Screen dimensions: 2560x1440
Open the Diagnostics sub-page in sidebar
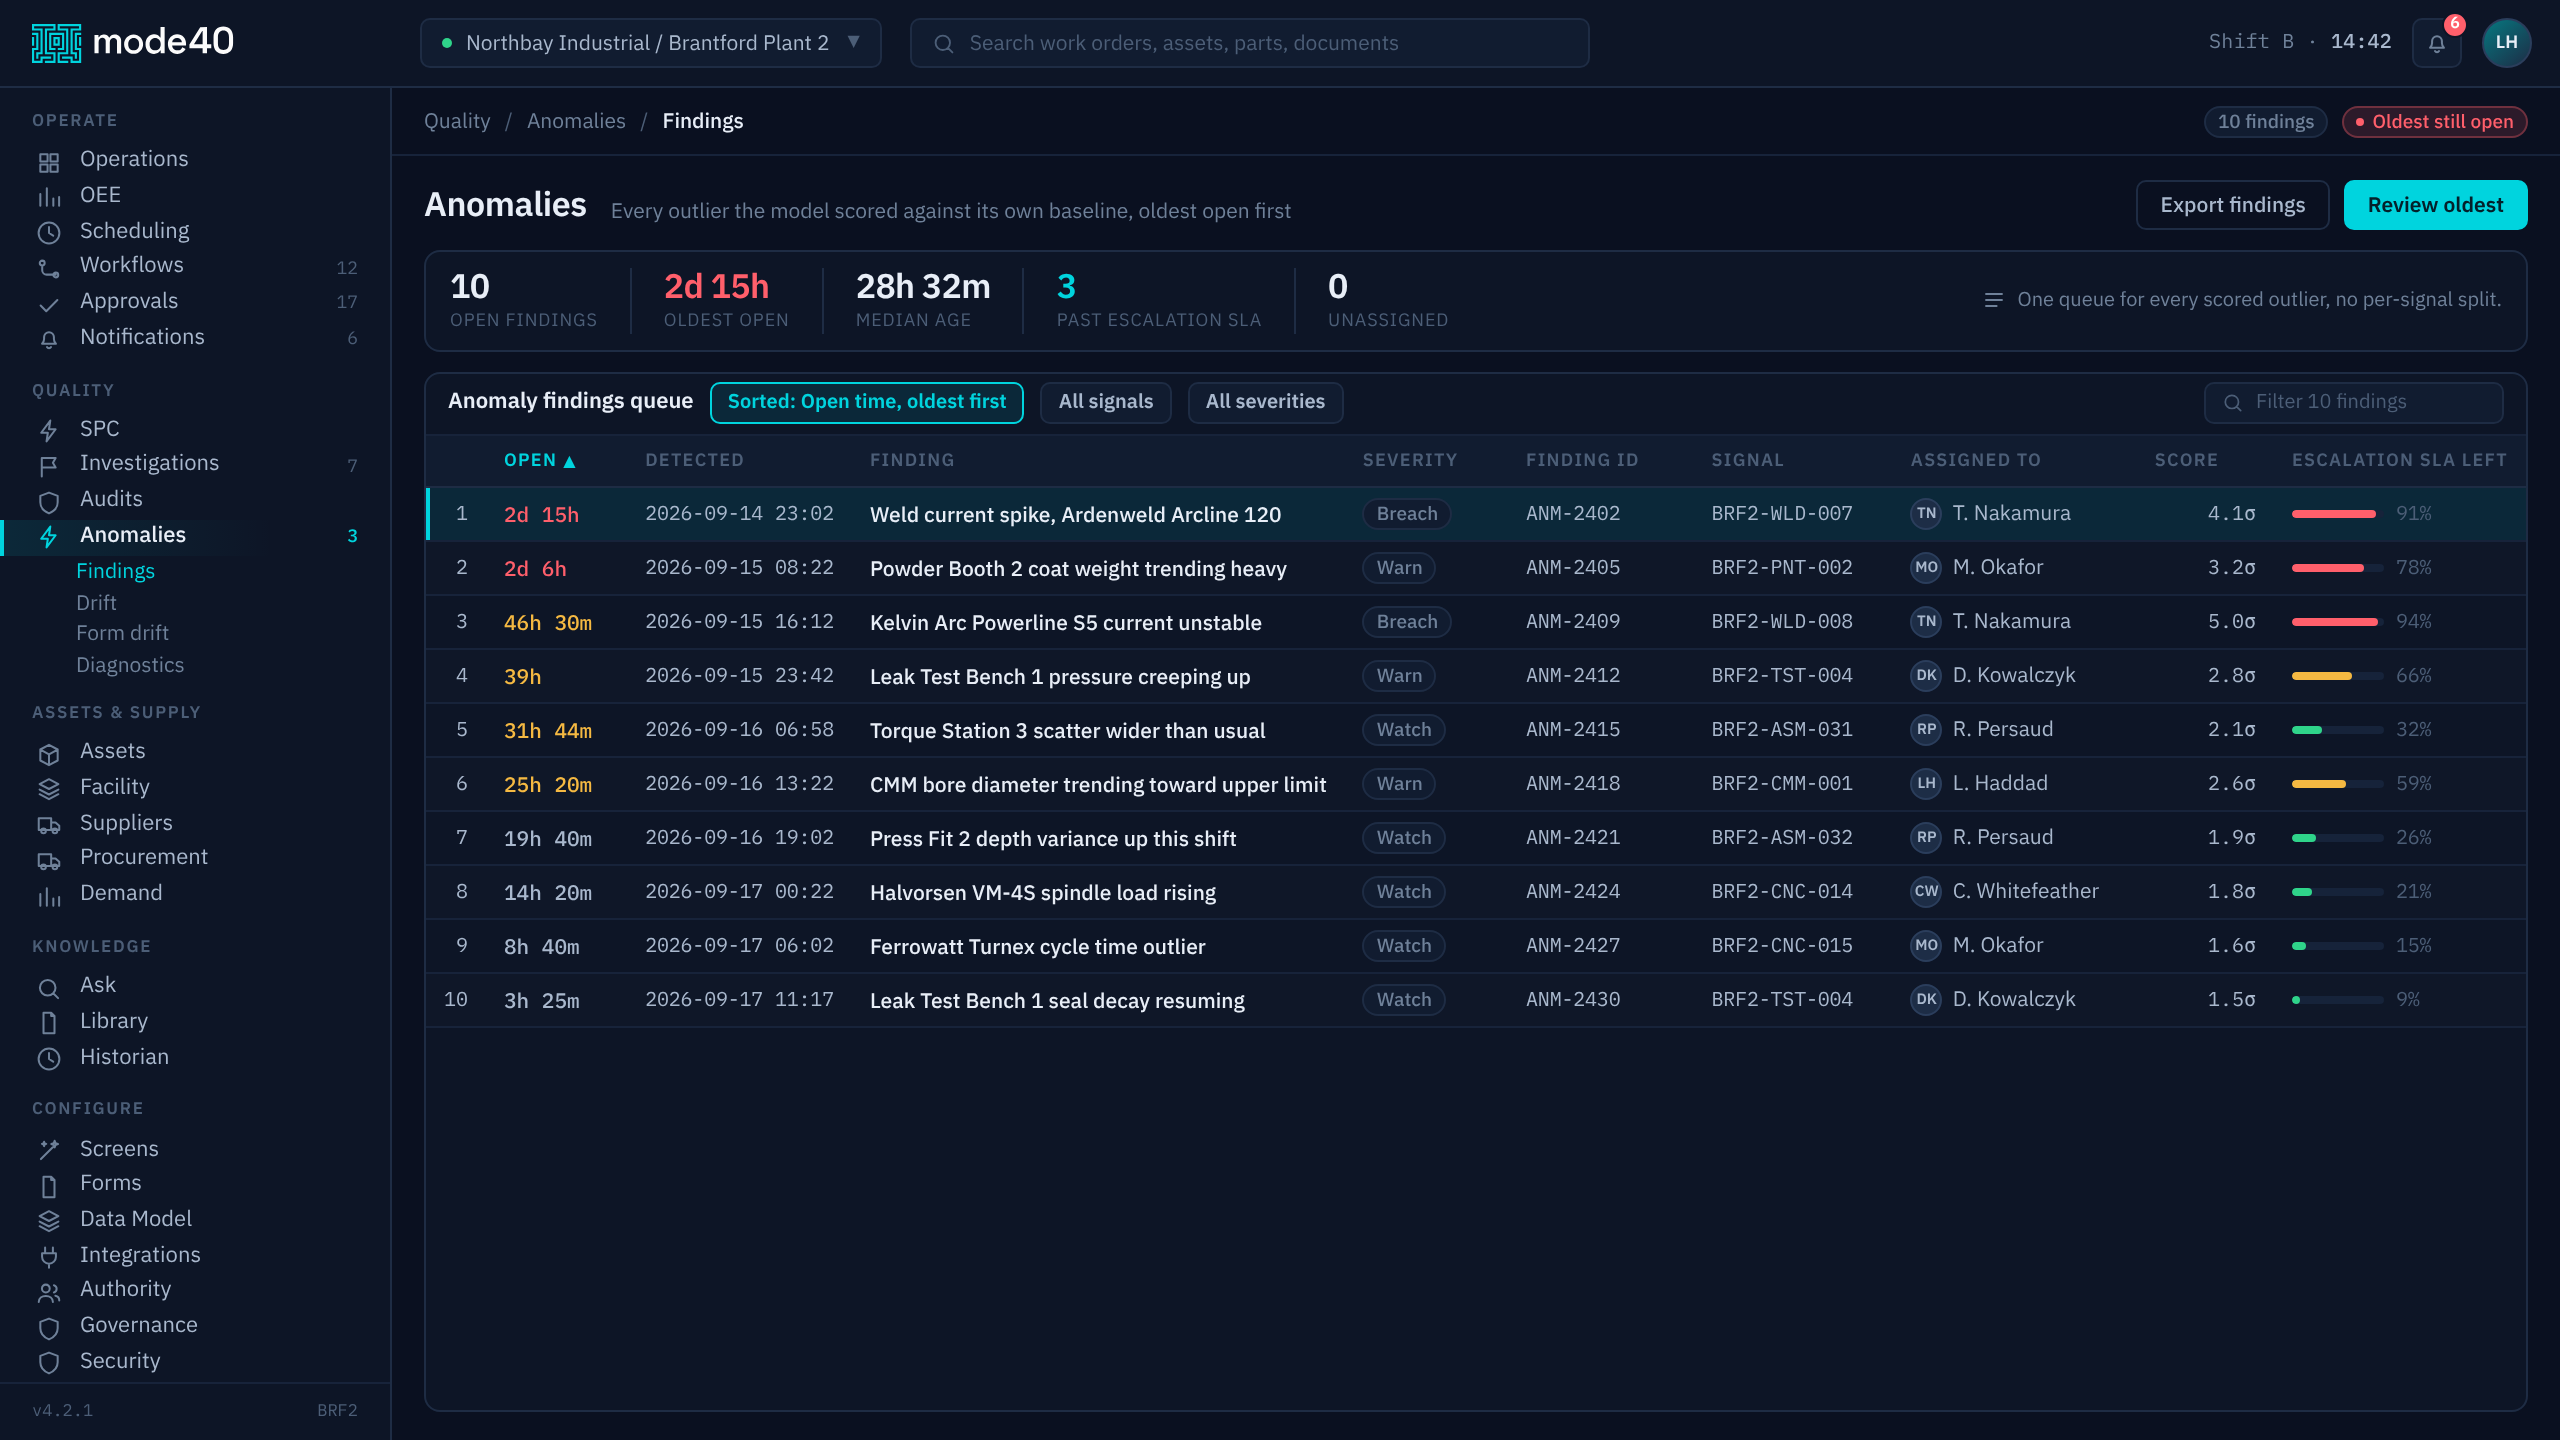click(130, 666)
